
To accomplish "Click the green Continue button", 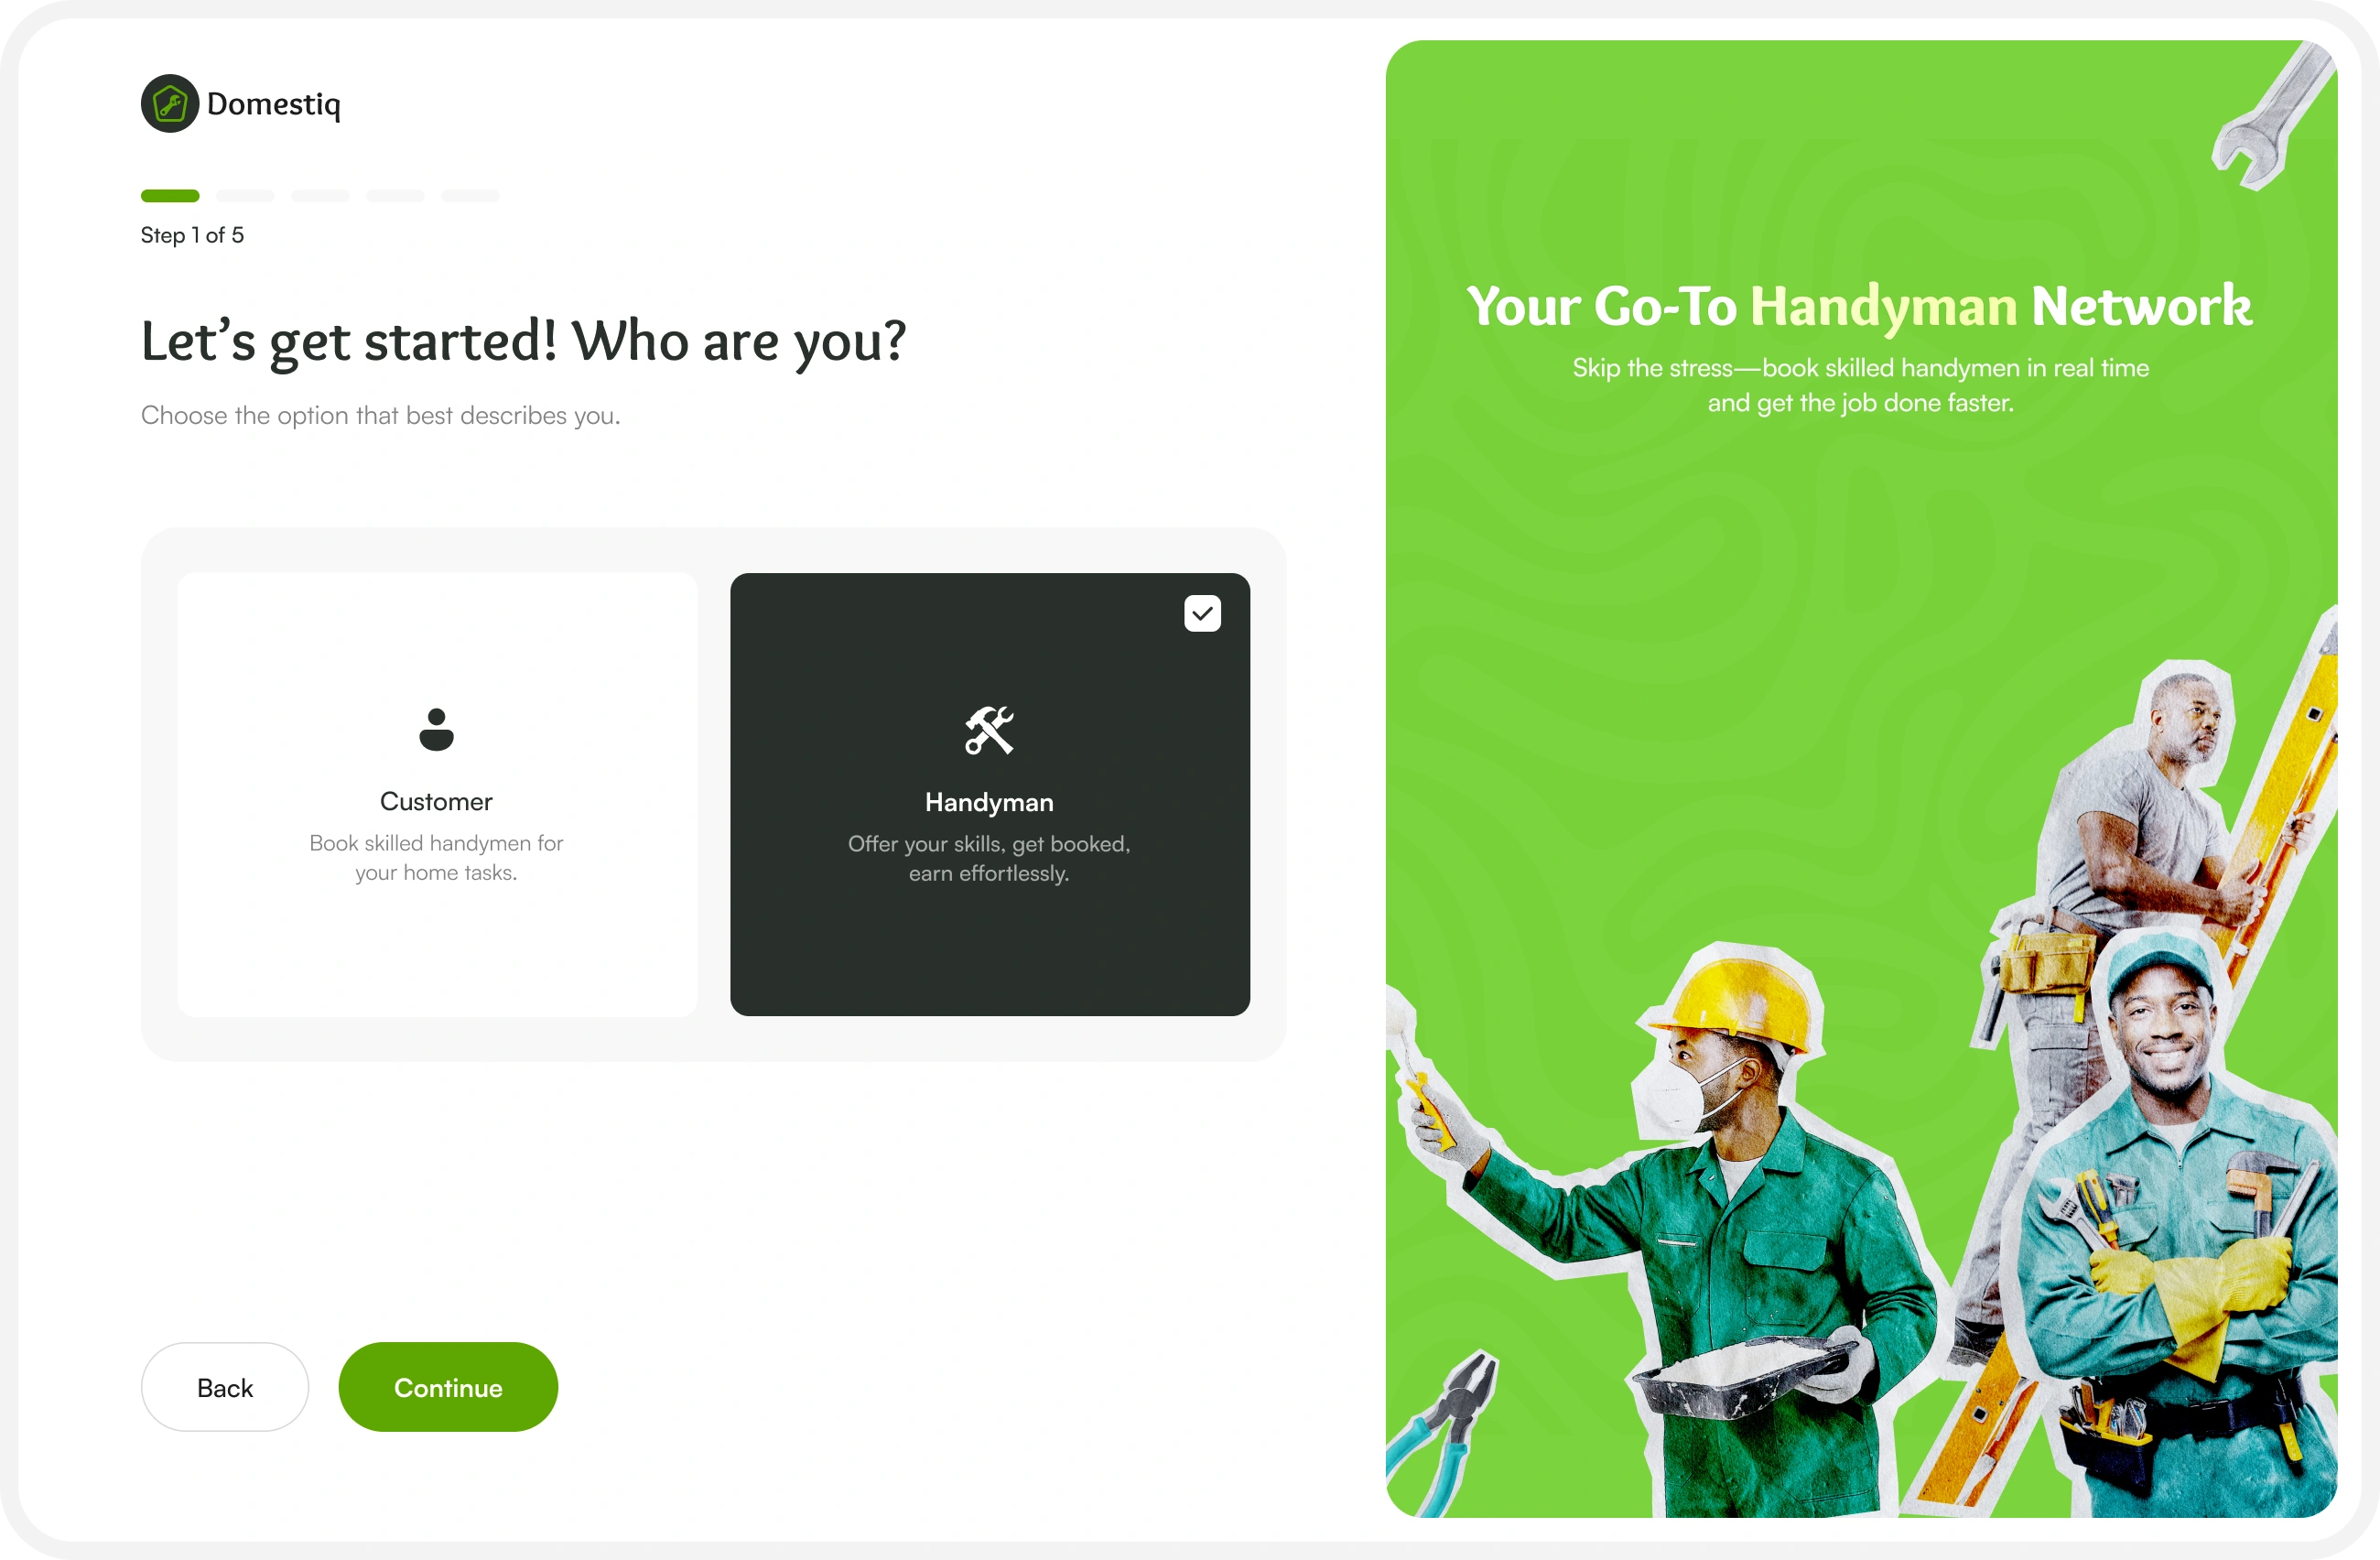I will coord(448,1387).
